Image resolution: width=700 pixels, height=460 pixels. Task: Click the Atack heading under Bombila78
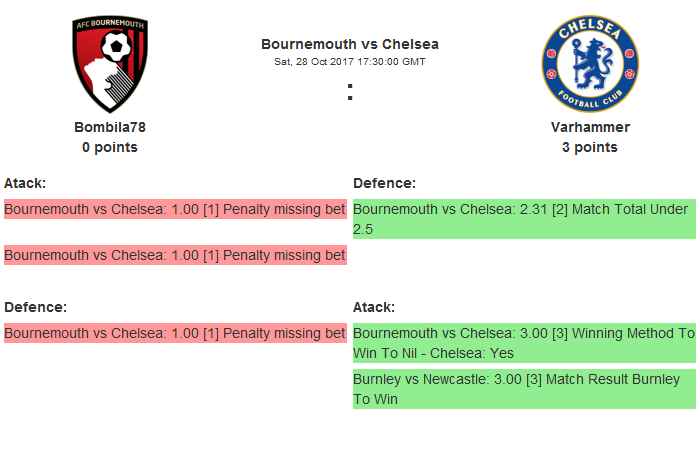(x=25, y=183)
